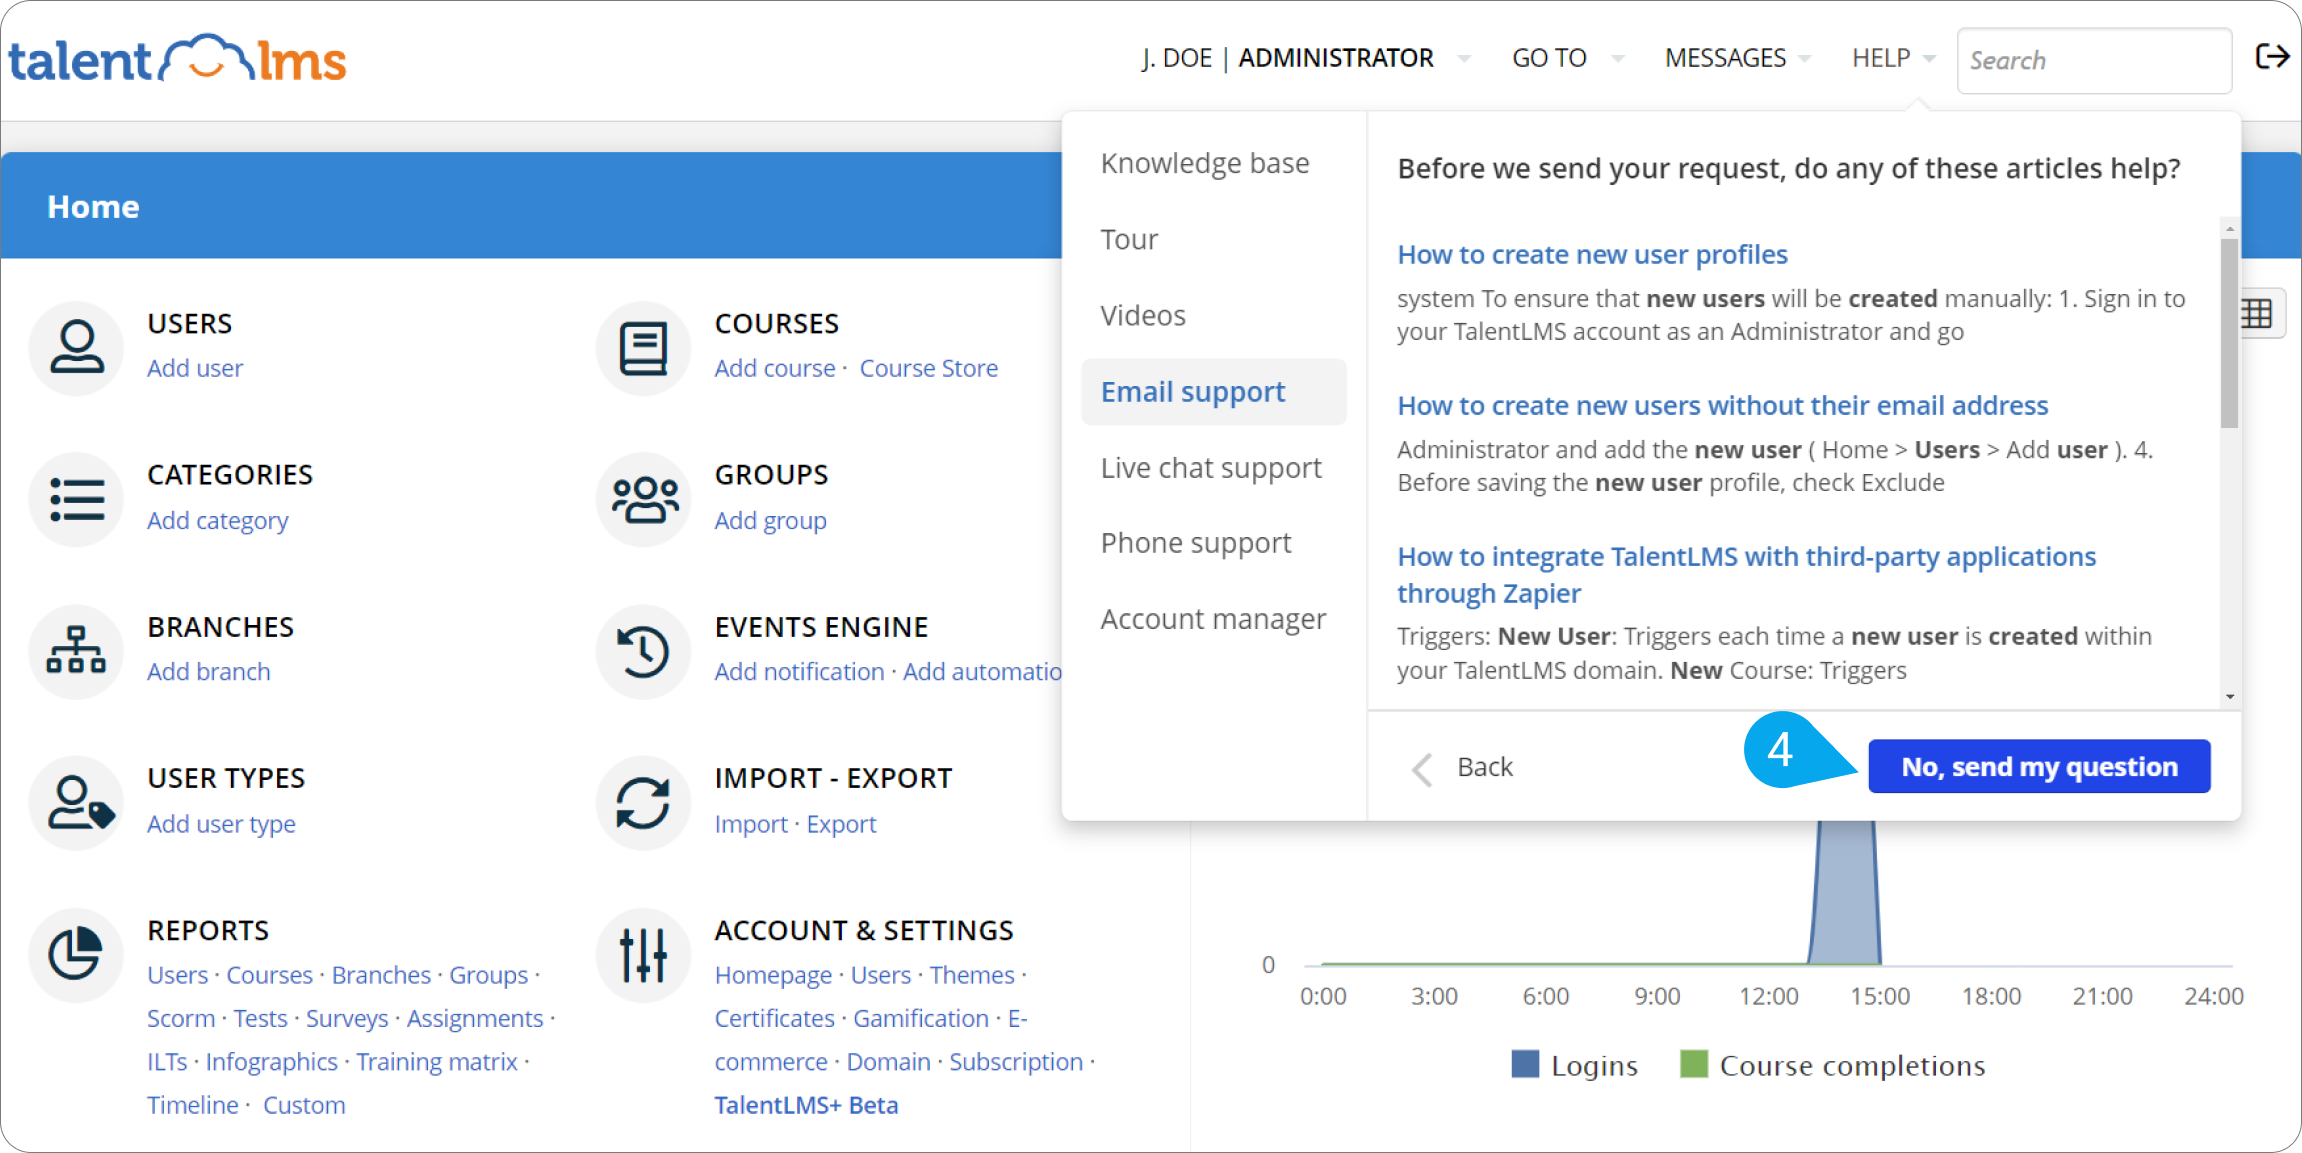Open 'How to create new user profiles' article

tap(1592, 254)
